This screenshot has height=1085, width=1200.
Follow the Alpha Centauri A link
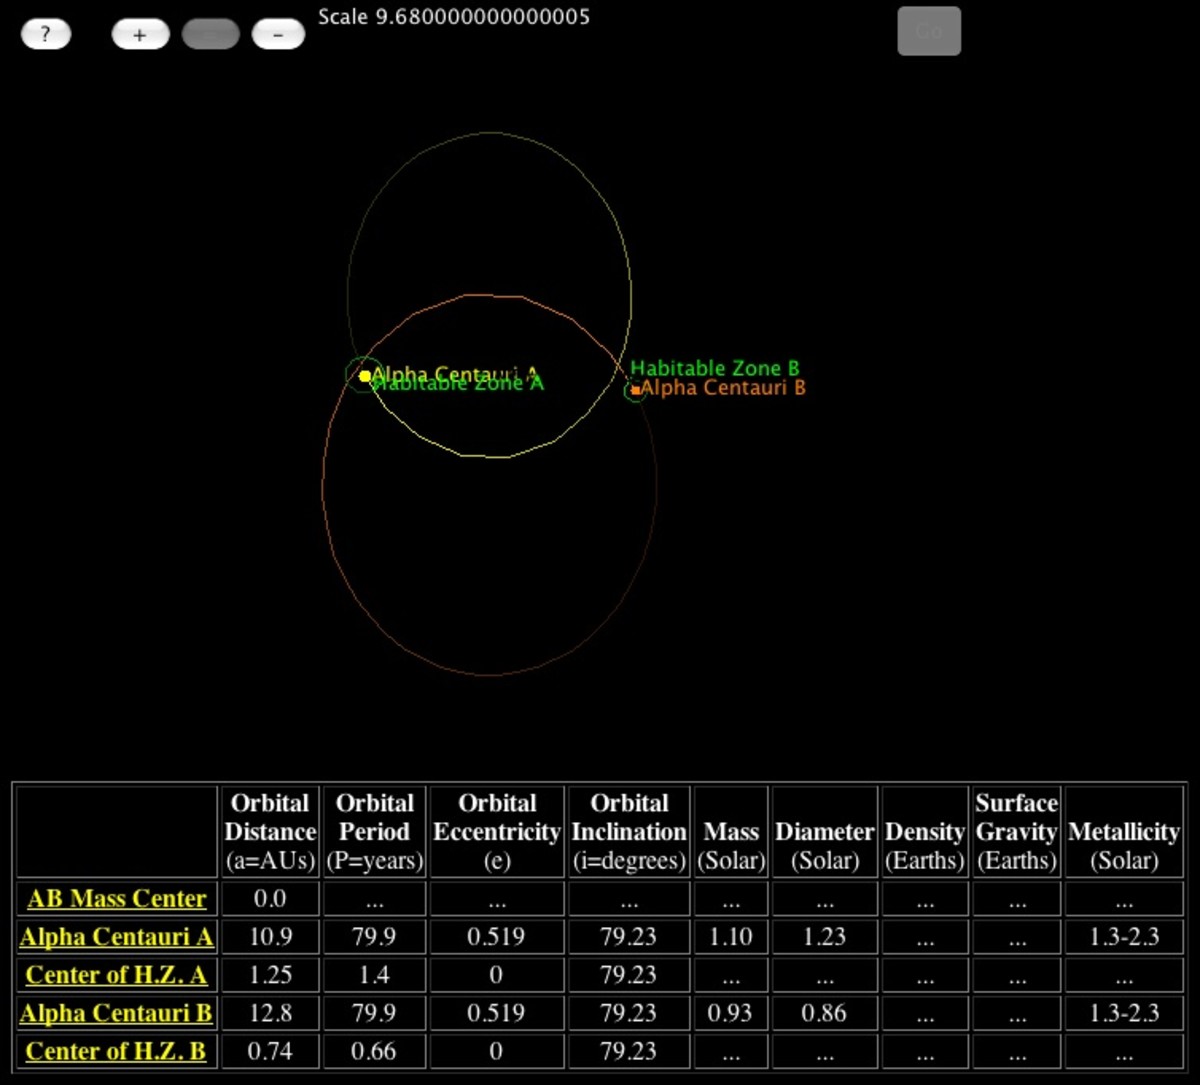point(116,937)
